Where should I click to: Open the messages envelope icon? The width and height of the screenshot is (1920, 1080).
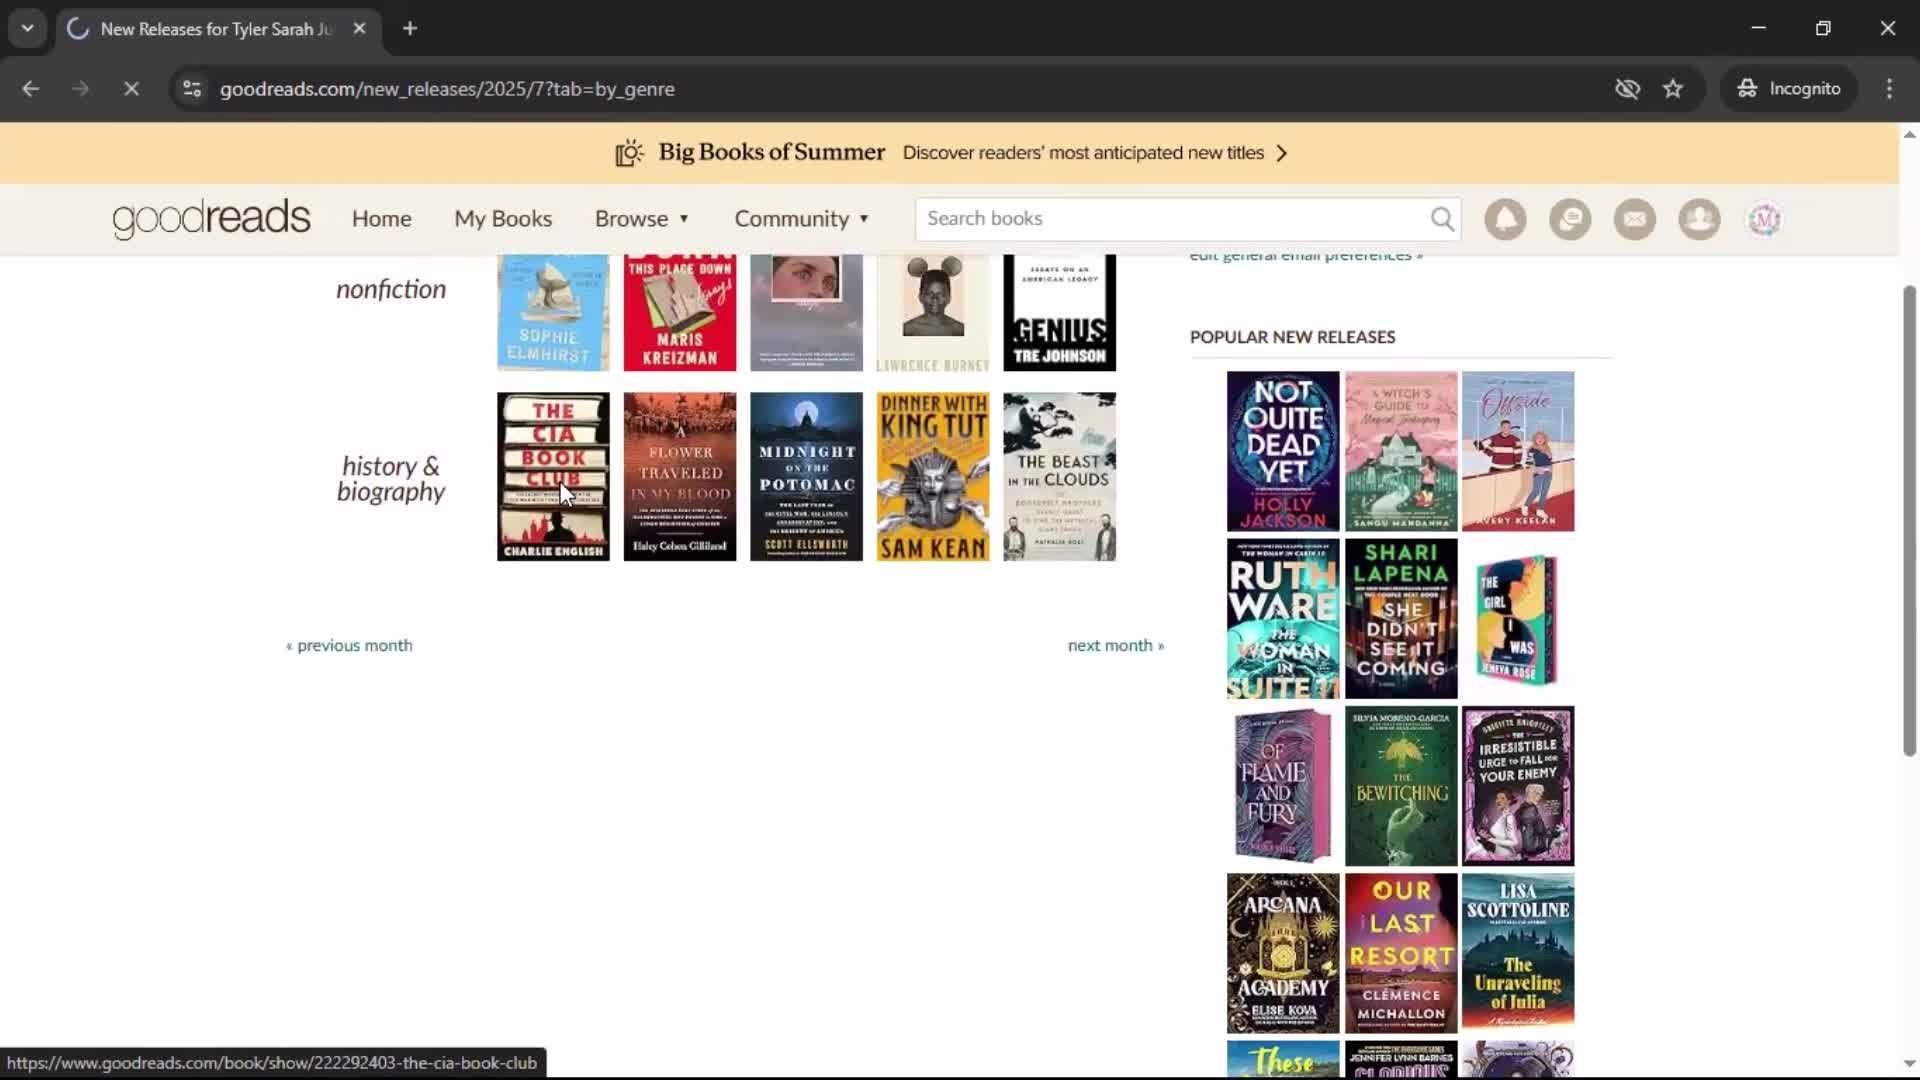click(x=1635, y=219)
